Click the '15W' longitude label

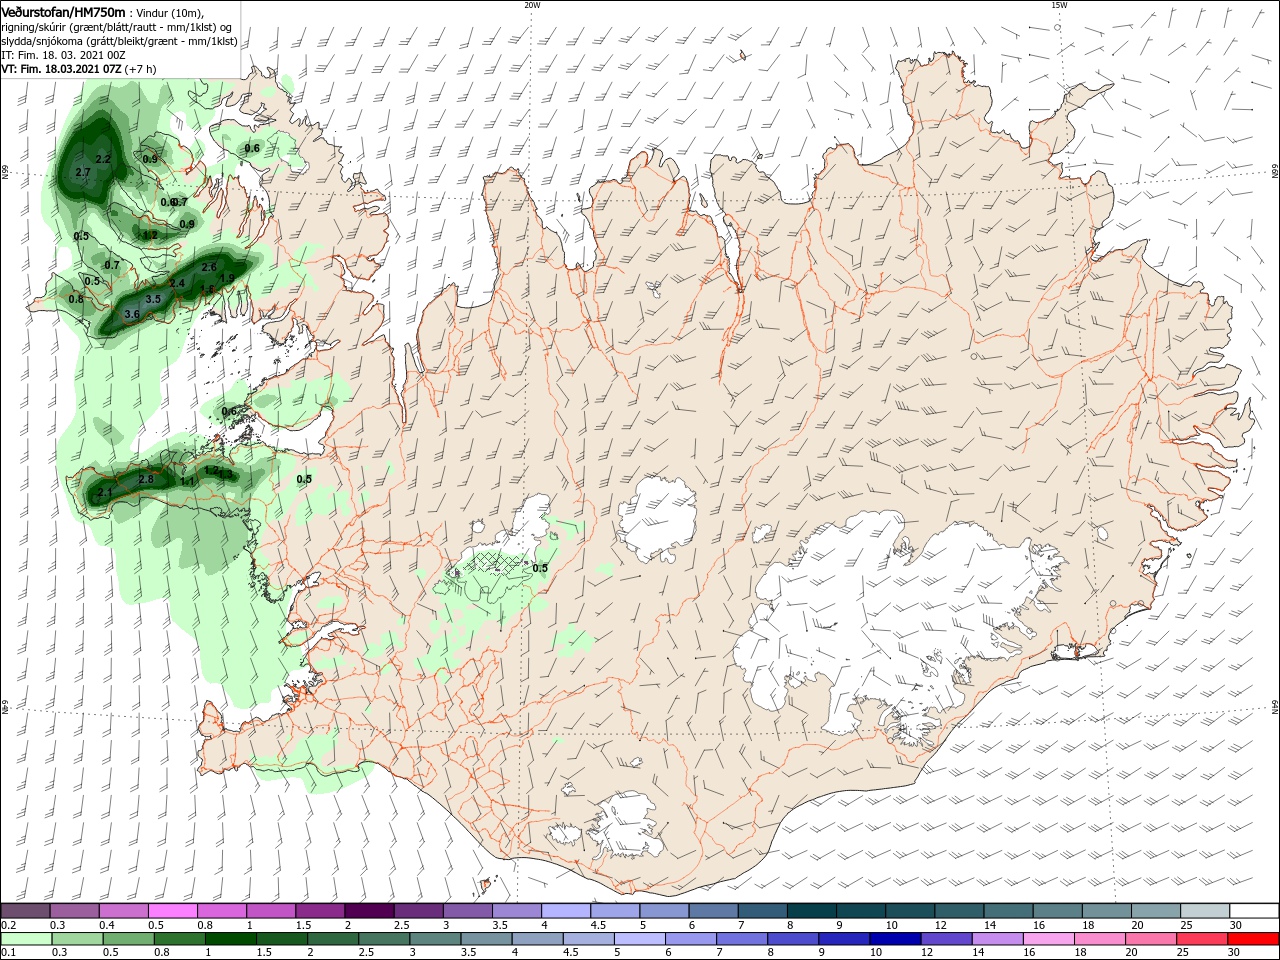coord(1059,5)
